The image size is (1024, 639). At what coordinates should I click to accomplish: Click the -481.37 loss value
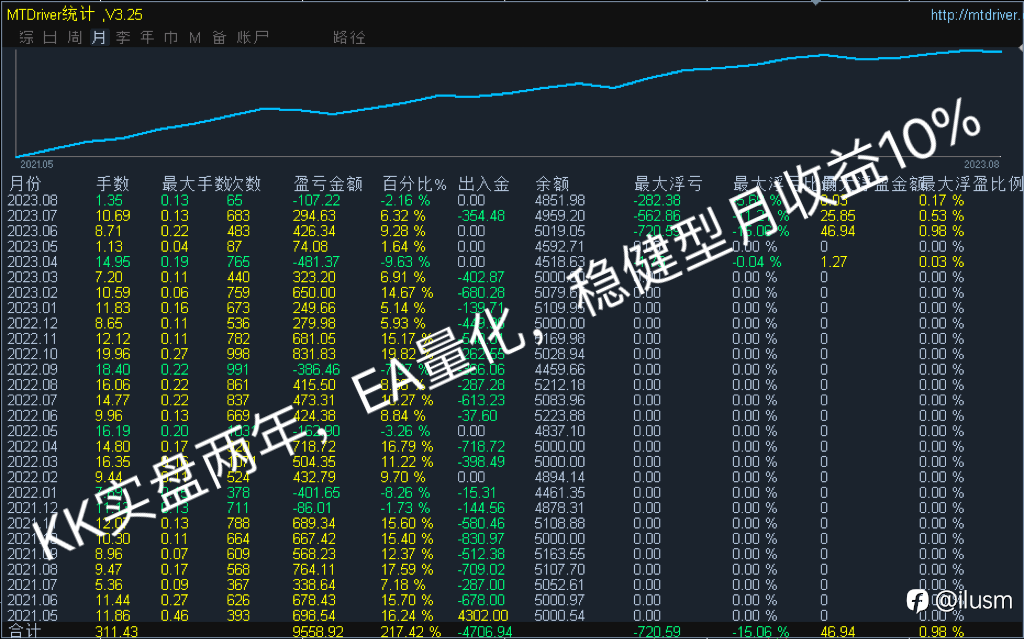click(316, 262)
